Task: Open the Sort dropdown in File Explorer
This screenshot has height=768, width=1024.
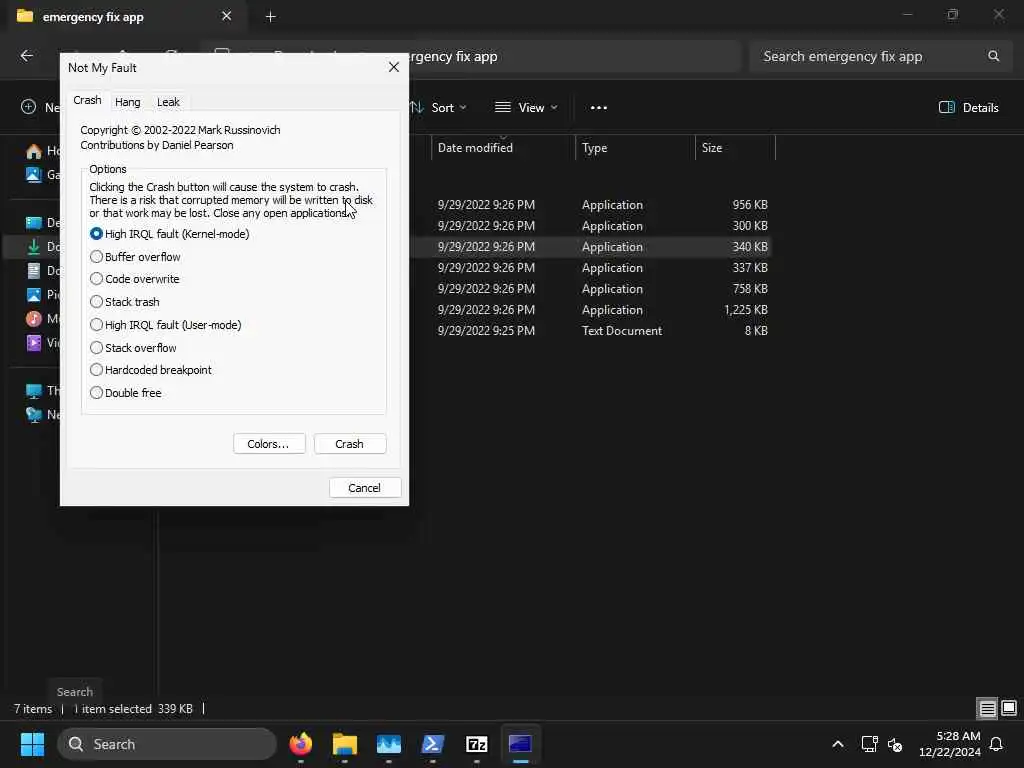Action: pyautogui.click(x=438, y=108)
